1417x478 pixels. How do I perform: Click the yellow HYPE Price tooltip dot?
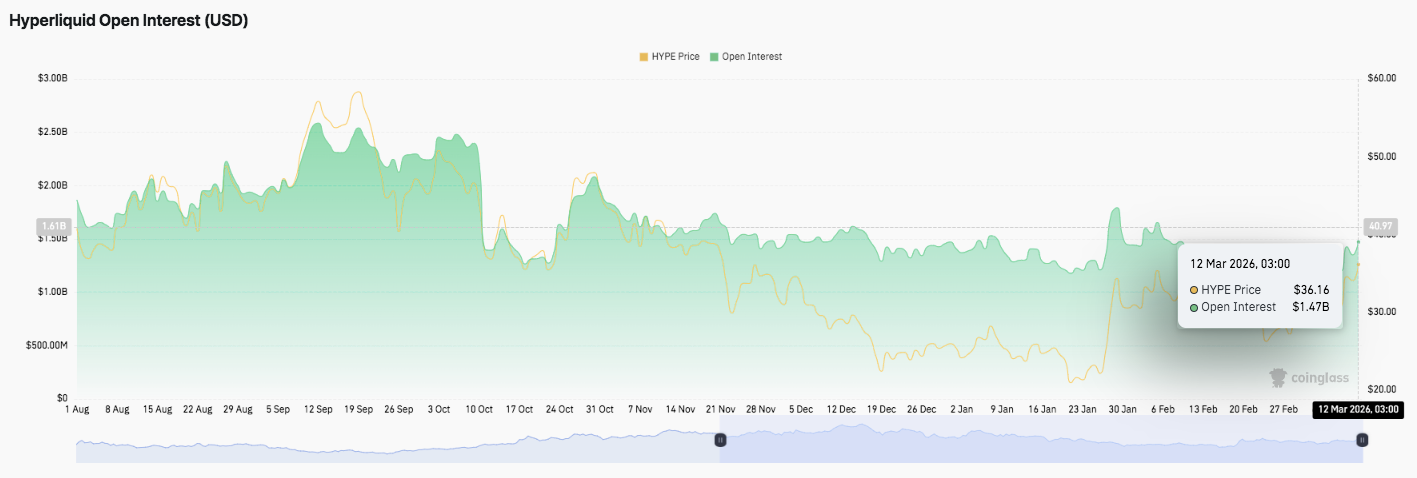(1194, 289)
